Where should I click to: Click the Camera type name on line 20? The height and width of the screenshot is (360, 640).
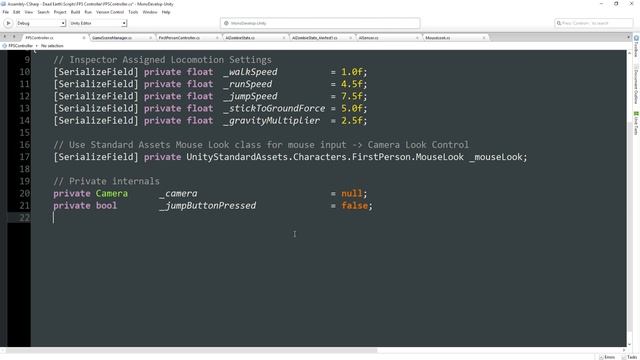112,193
